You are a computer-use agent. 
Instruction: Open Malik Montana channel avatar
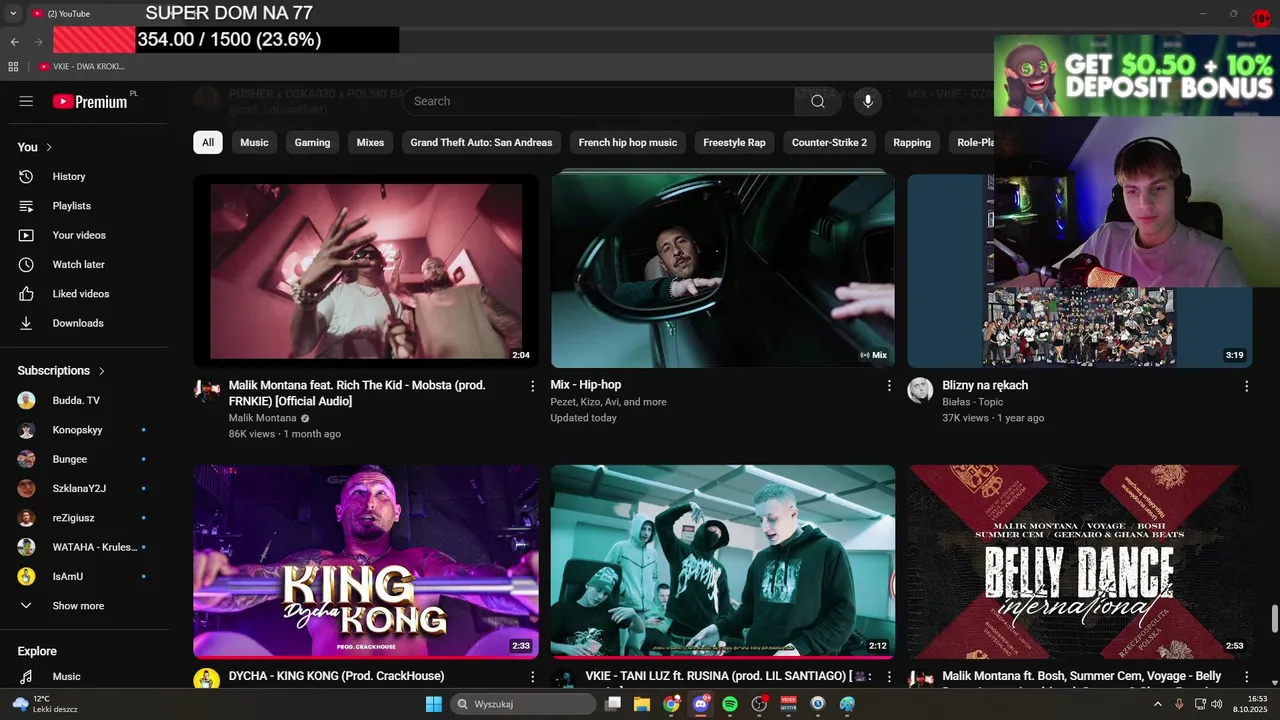207,390
